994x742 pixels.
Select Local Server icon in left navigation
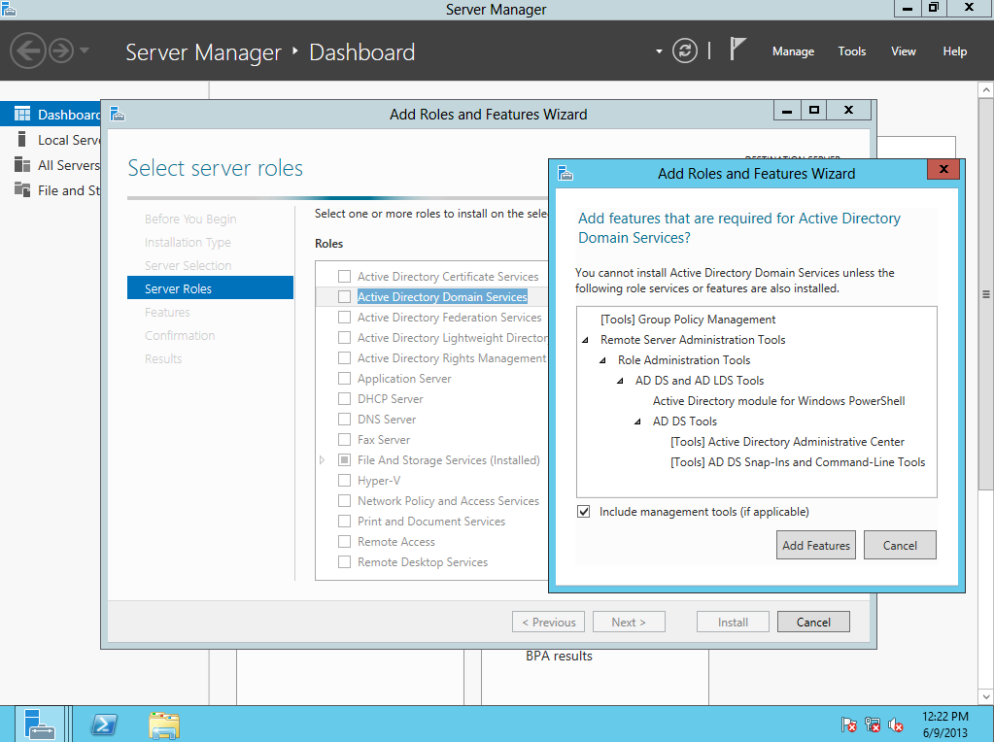tap(22, 140)
